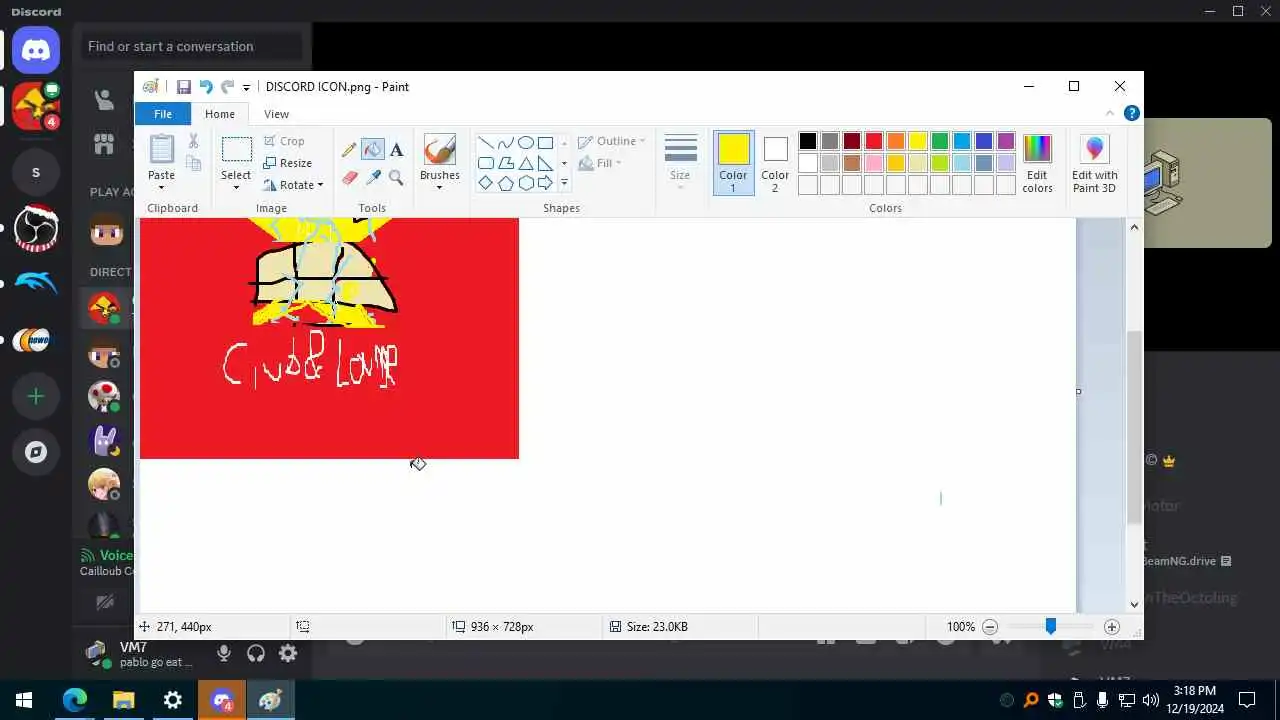
Task: Pick the black color swatch
Action: pos(808,141)
